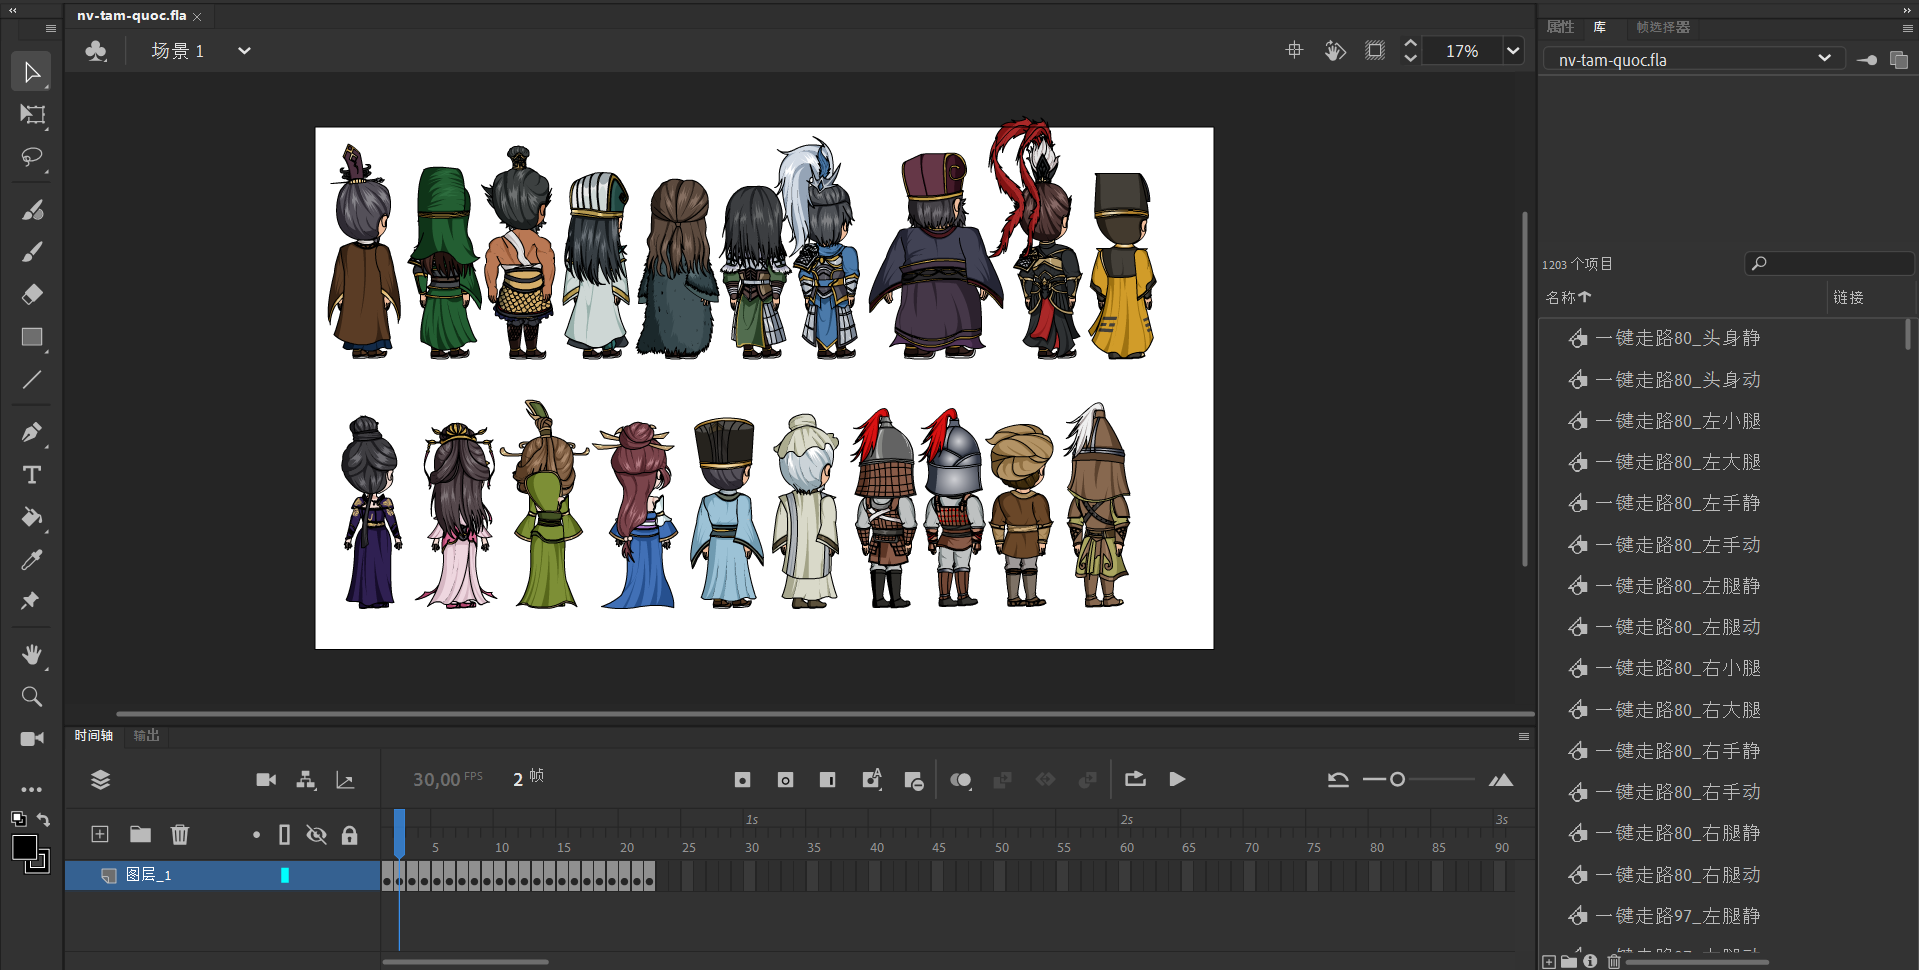Screen dimensions: 1919x970
Task: Switch to the 输出 output tab
Action: (x=147, y=736)
